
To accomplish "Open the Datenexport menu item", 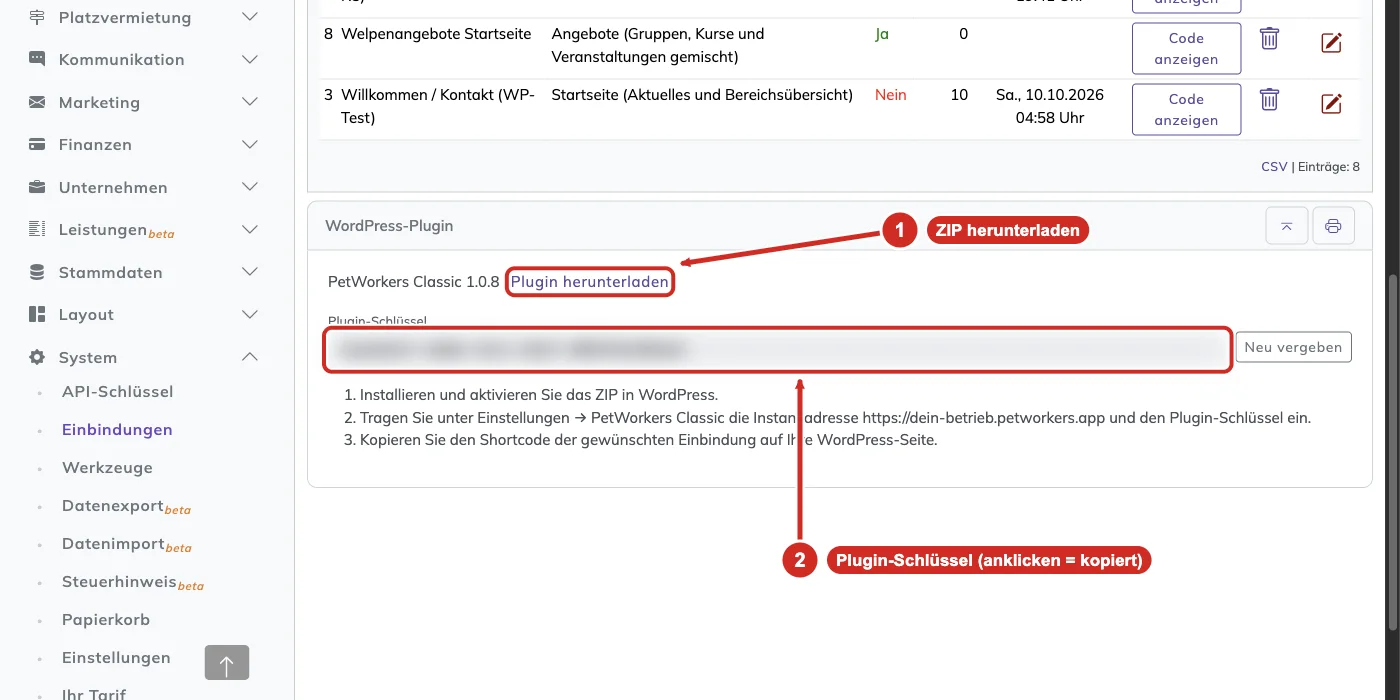I will pos(126,506).
